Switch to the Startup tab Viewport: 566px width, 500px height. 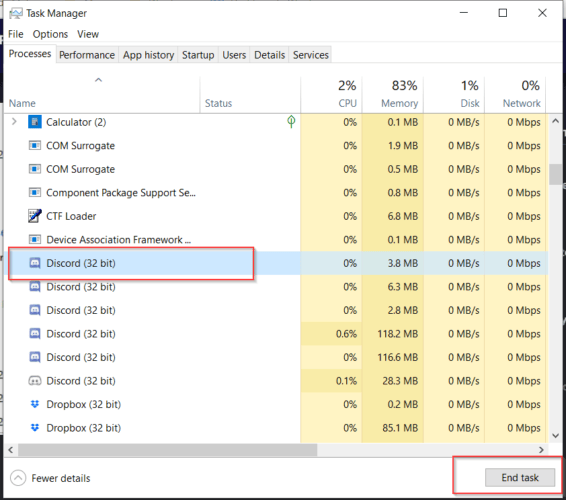pos(198,55)
